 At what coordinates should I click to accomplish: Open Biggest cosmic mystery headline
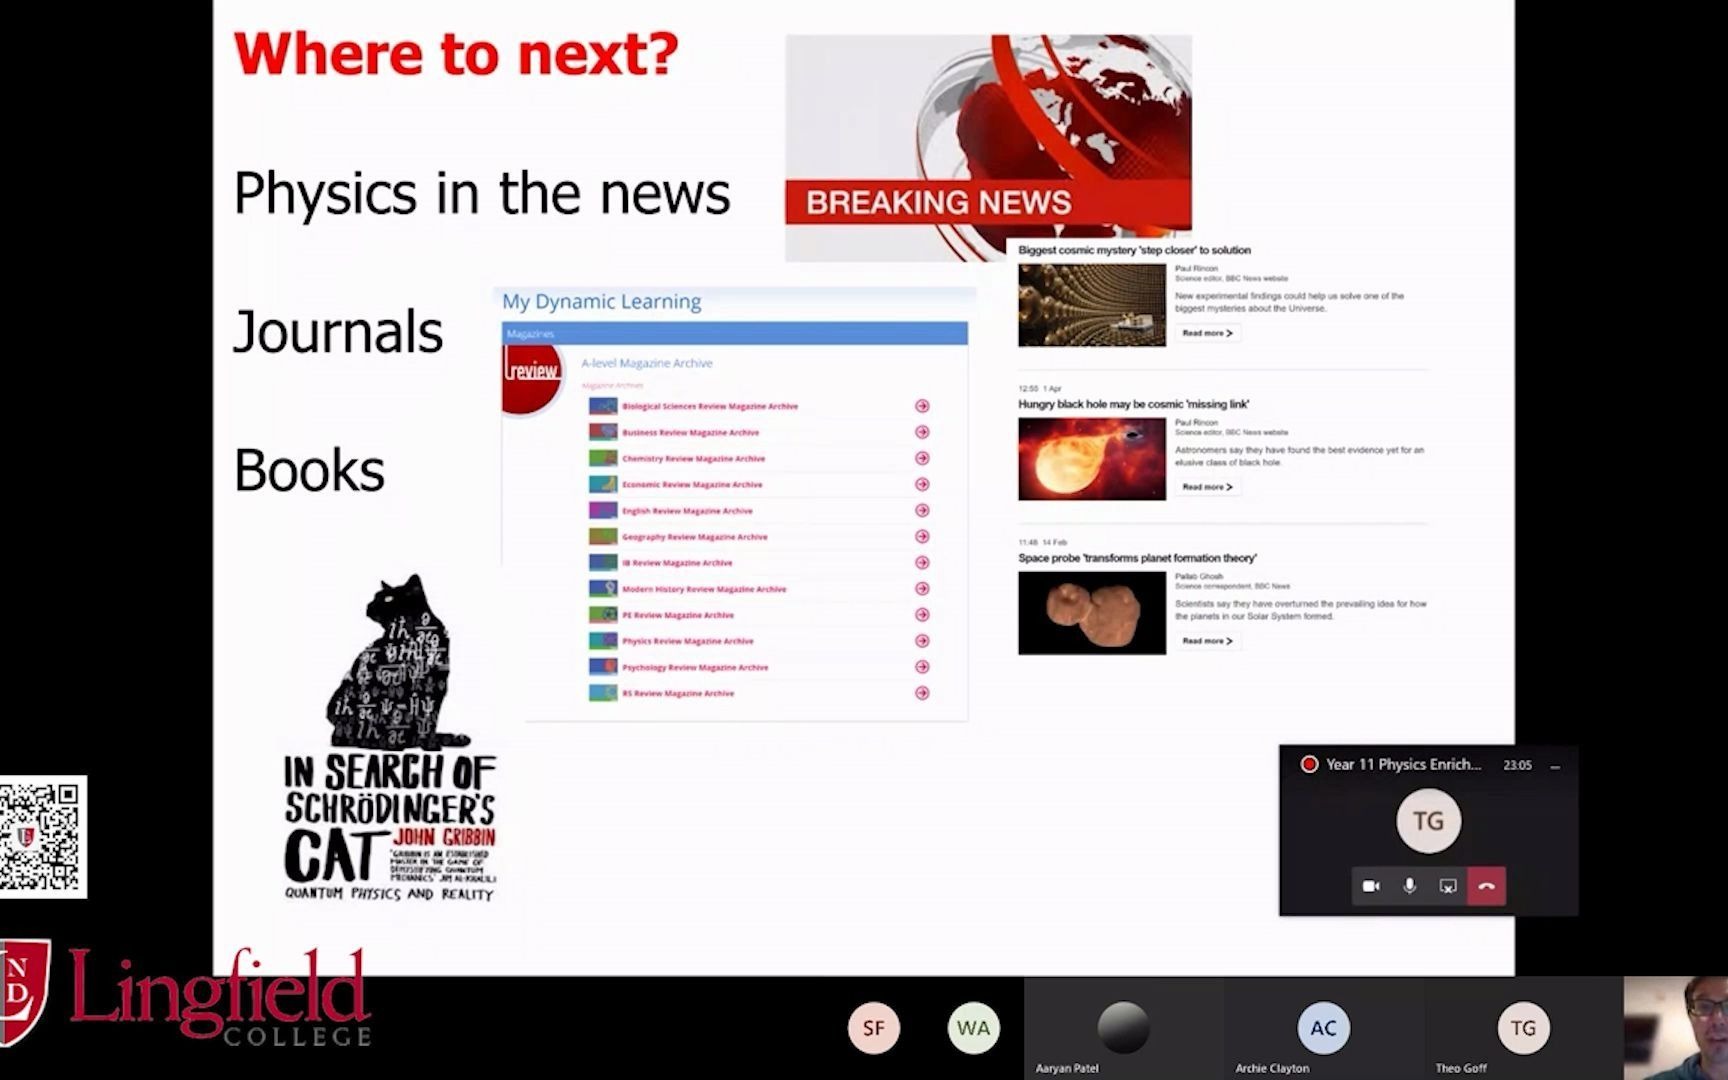pyautogui.click(x=1134, y=250)
